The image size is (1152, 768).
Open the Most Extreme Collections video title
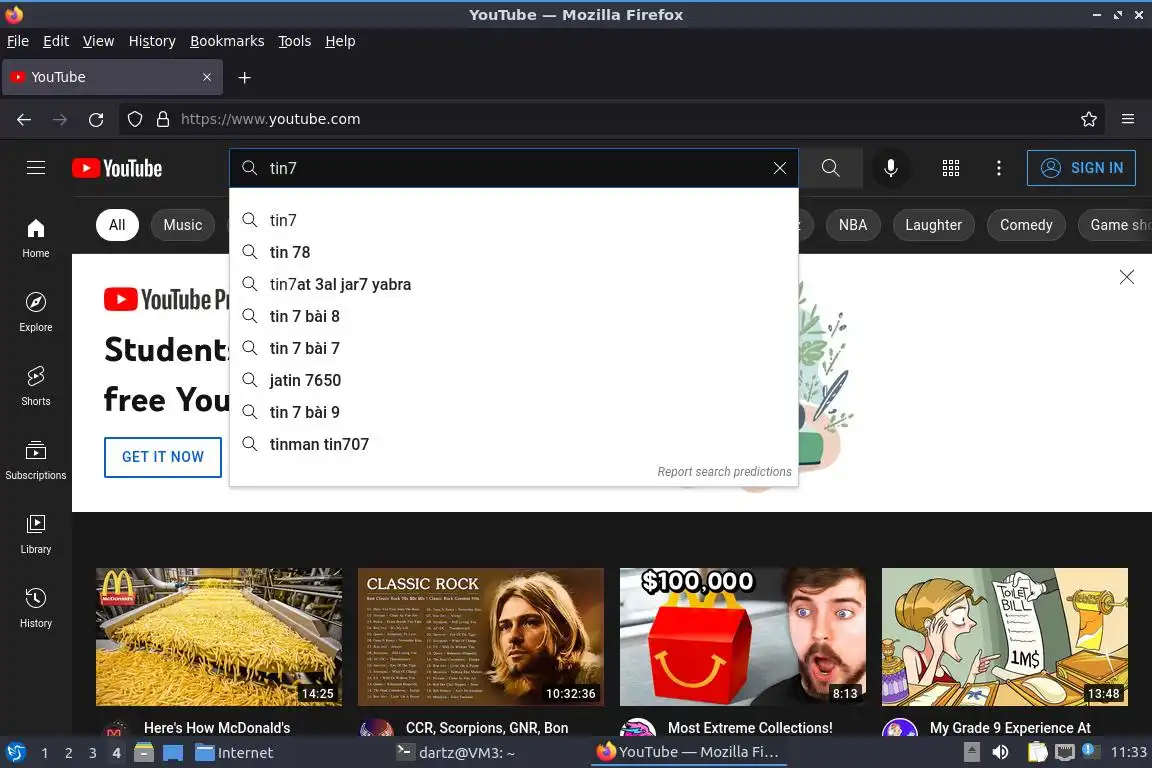tap(749, 728)
